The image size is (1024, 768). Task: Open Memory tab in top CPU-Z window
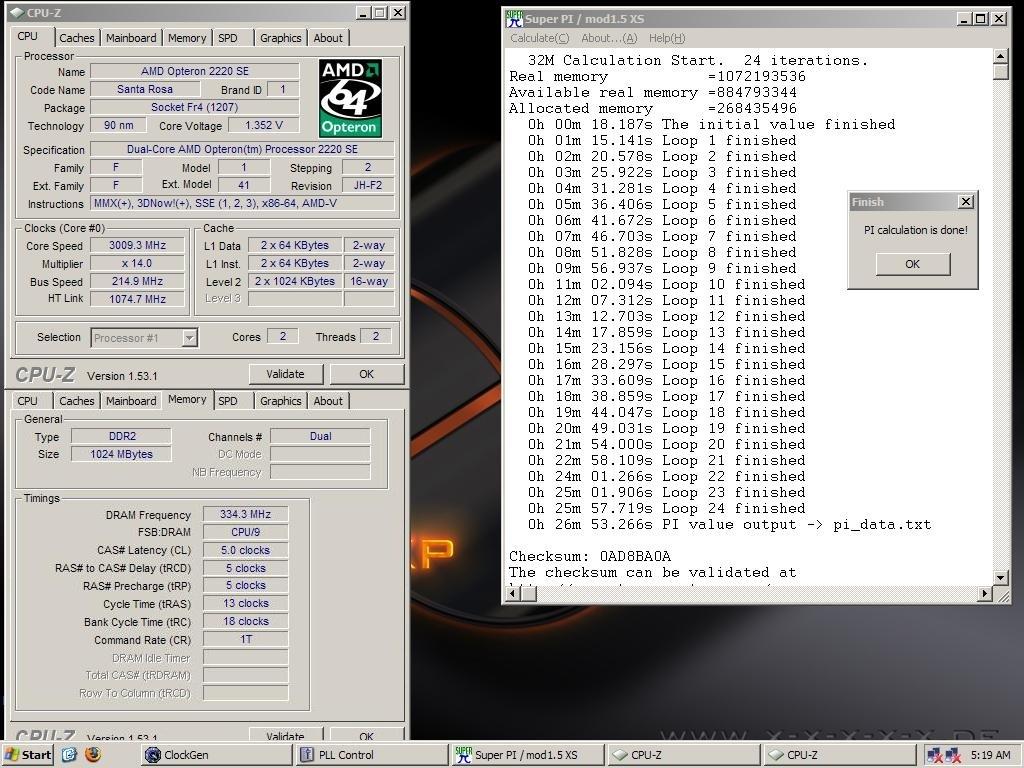(187, 38)
